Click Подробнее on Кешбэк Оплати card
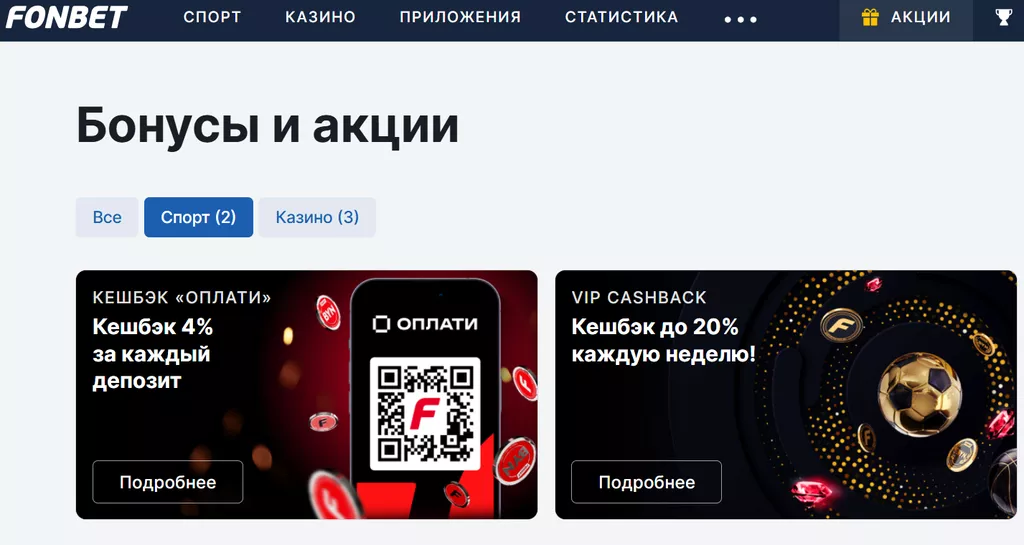This screenshot has width=1024, height=545. (x=168, y=482)
